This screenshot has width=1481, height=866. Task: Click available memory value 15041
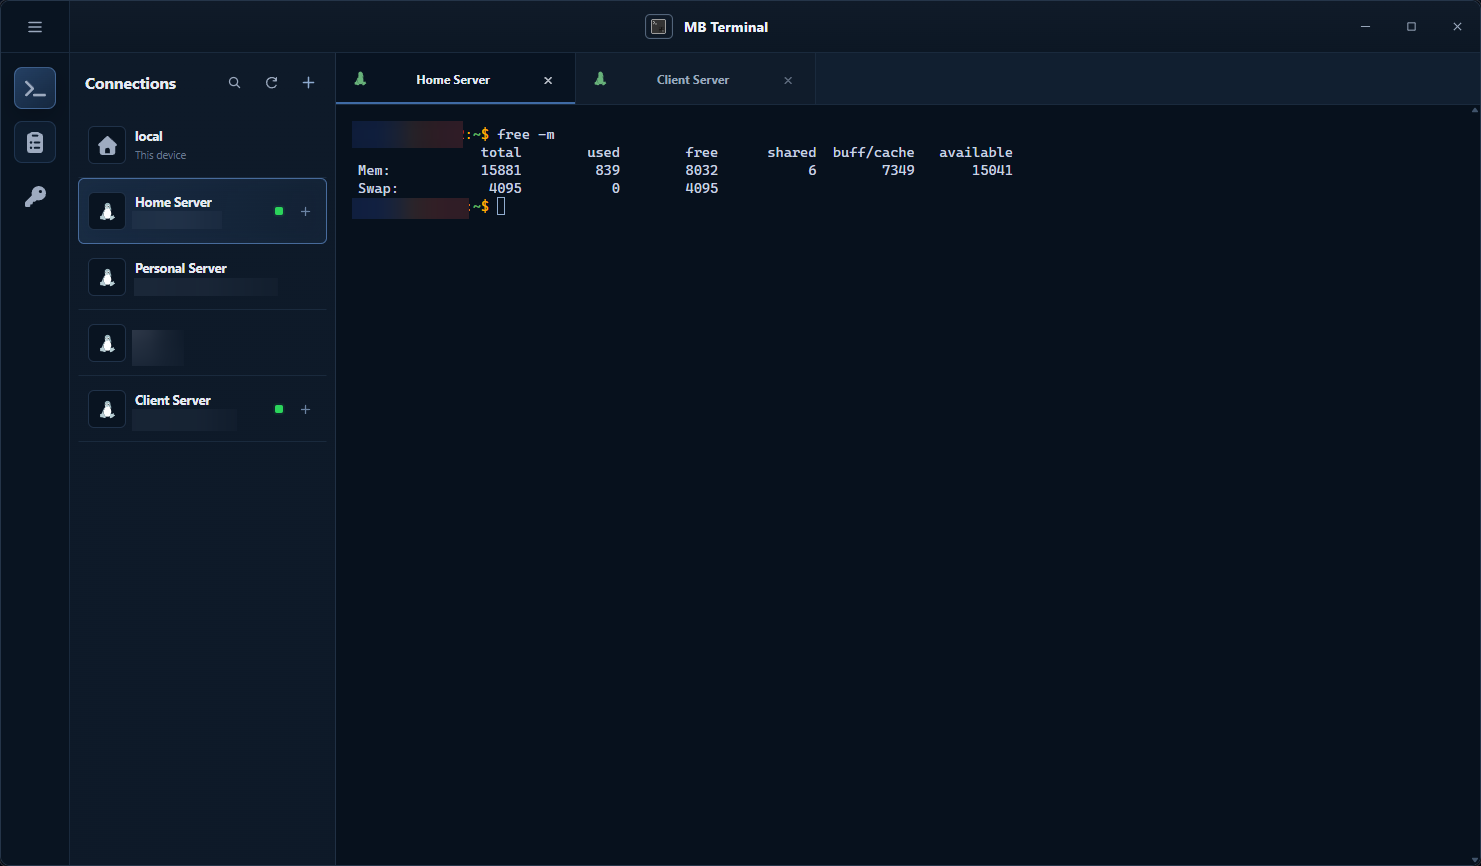[x=992, y=170]
